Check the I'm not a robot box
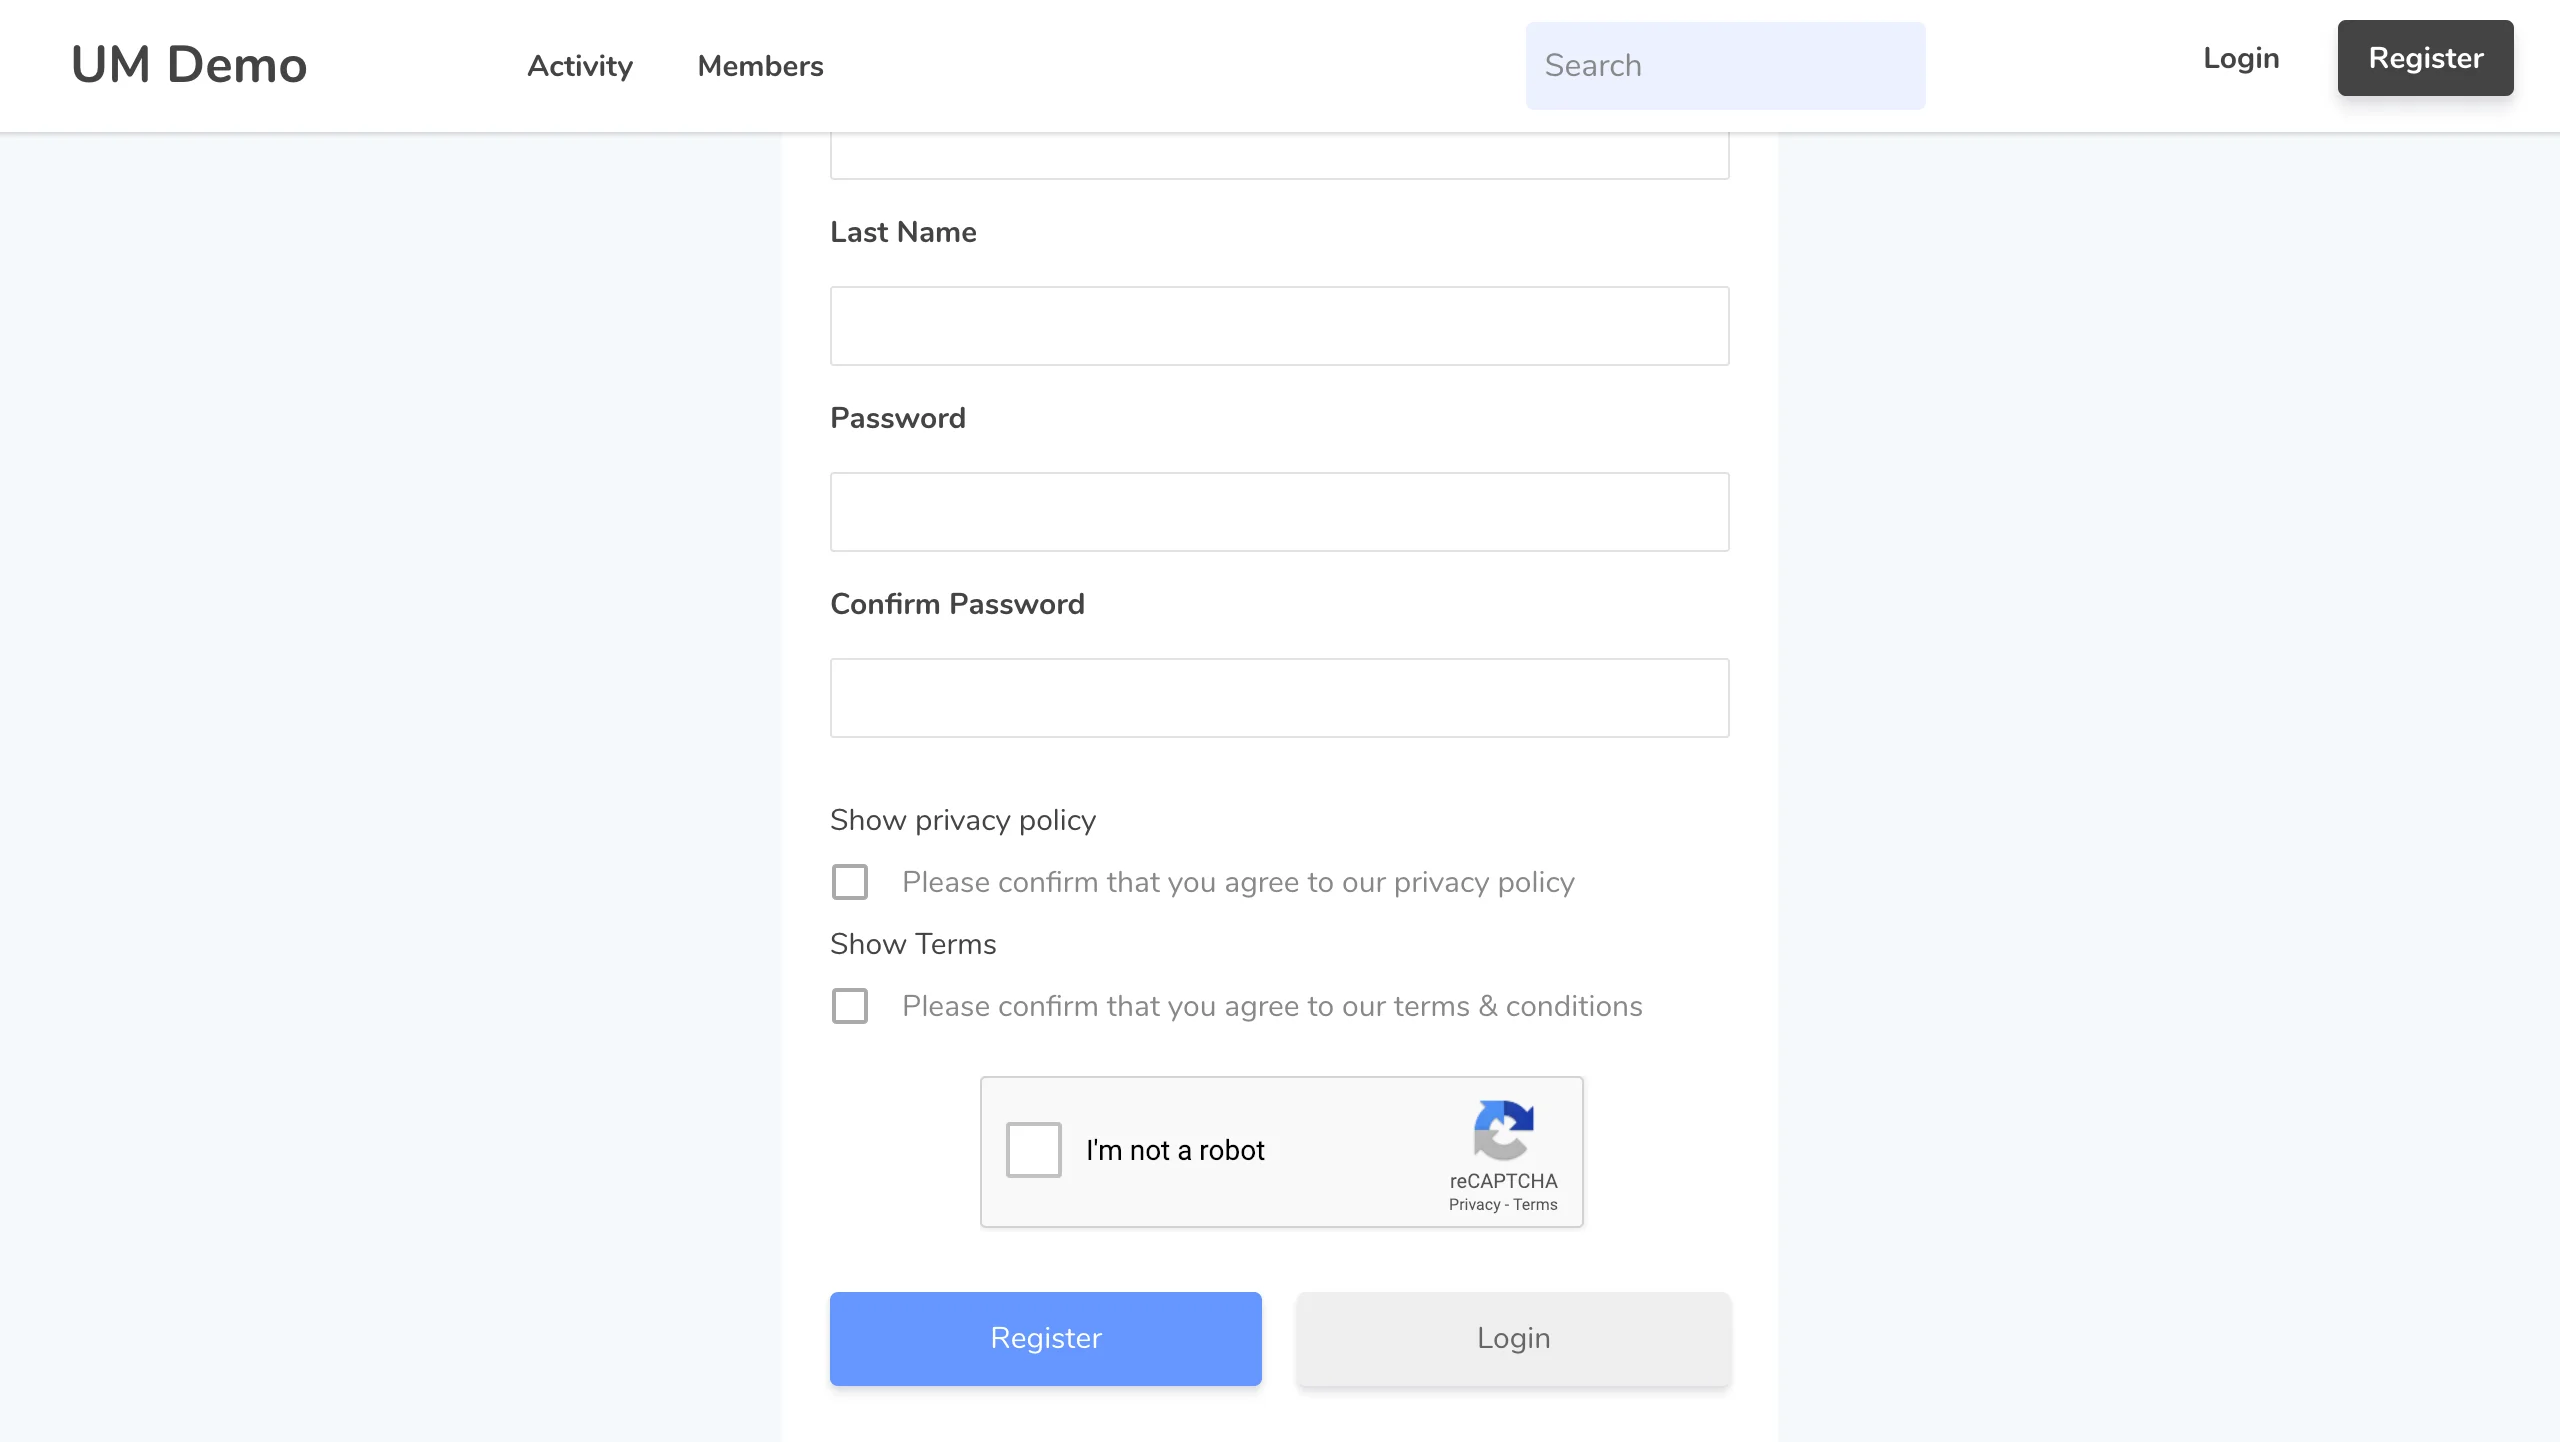2560x1442 pixels. [1032, 1150]
